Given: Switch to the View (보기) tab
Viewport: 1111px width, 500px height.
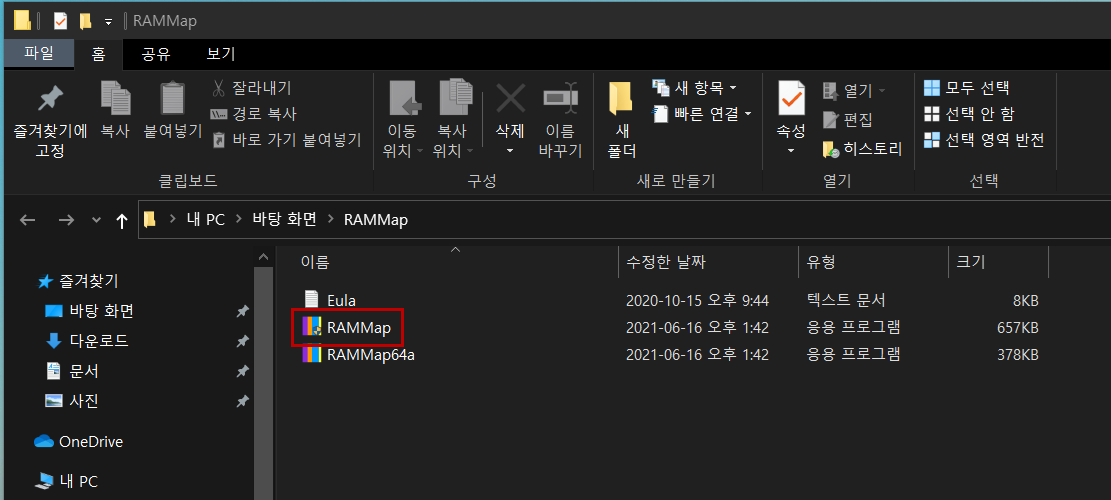Looking at the screenshot, I should pos(220,54).
